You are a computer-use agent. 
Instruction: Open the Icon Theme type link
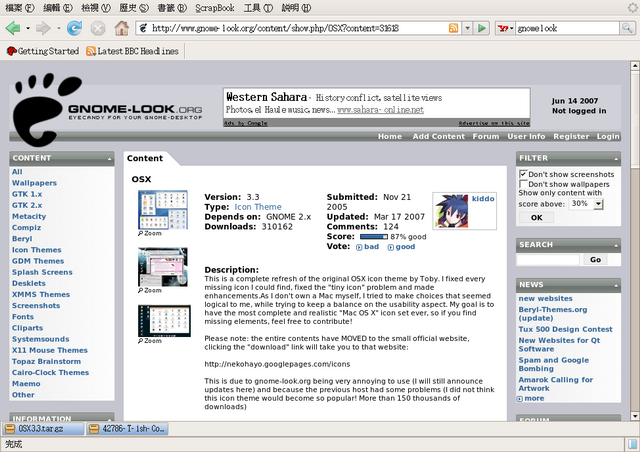(258, 207)
